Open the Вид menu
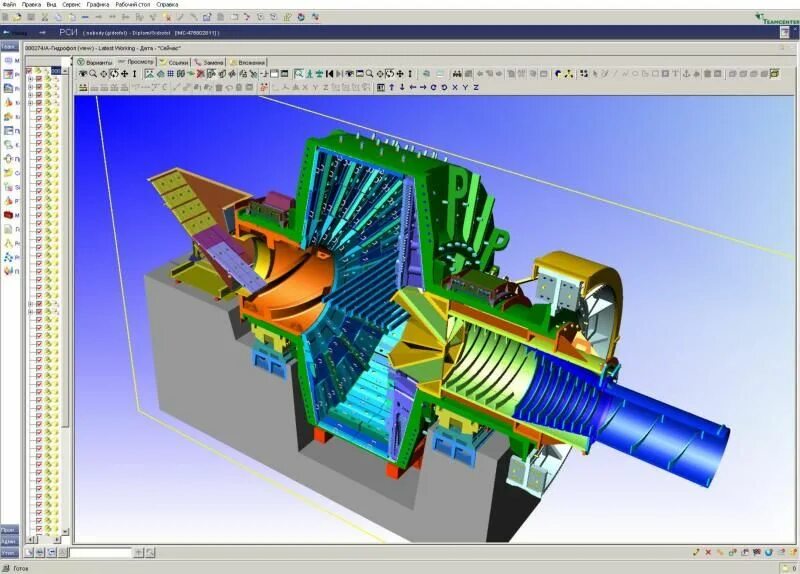 tap(51, 5)
